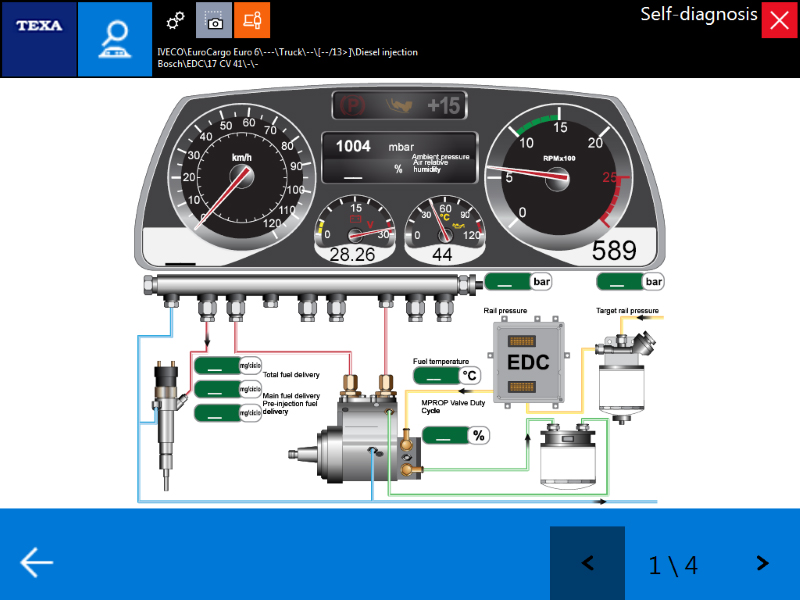Click the EDC control unit icon
Viewport: 800px width, 600px height.
528,362
